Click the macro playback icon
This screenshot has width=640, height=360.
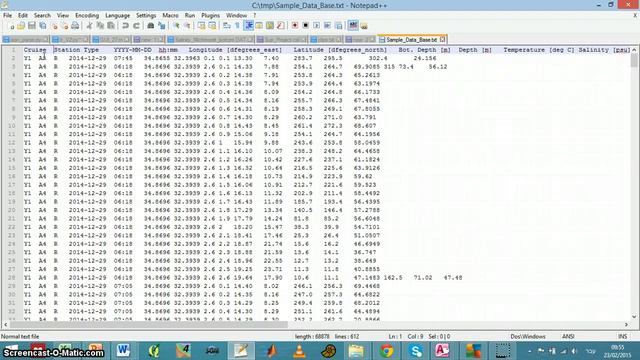(316, 26)
